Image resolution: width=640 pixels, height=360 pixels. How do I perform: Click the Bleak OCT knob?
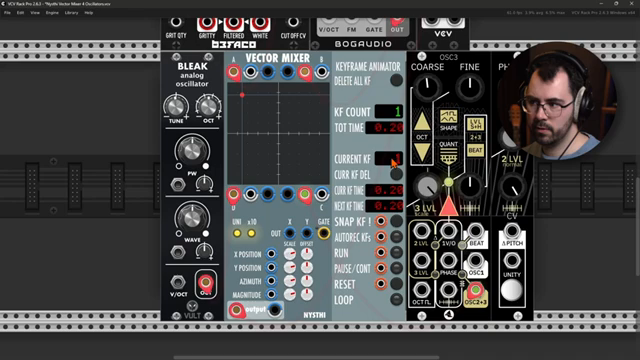pos(208,107)
